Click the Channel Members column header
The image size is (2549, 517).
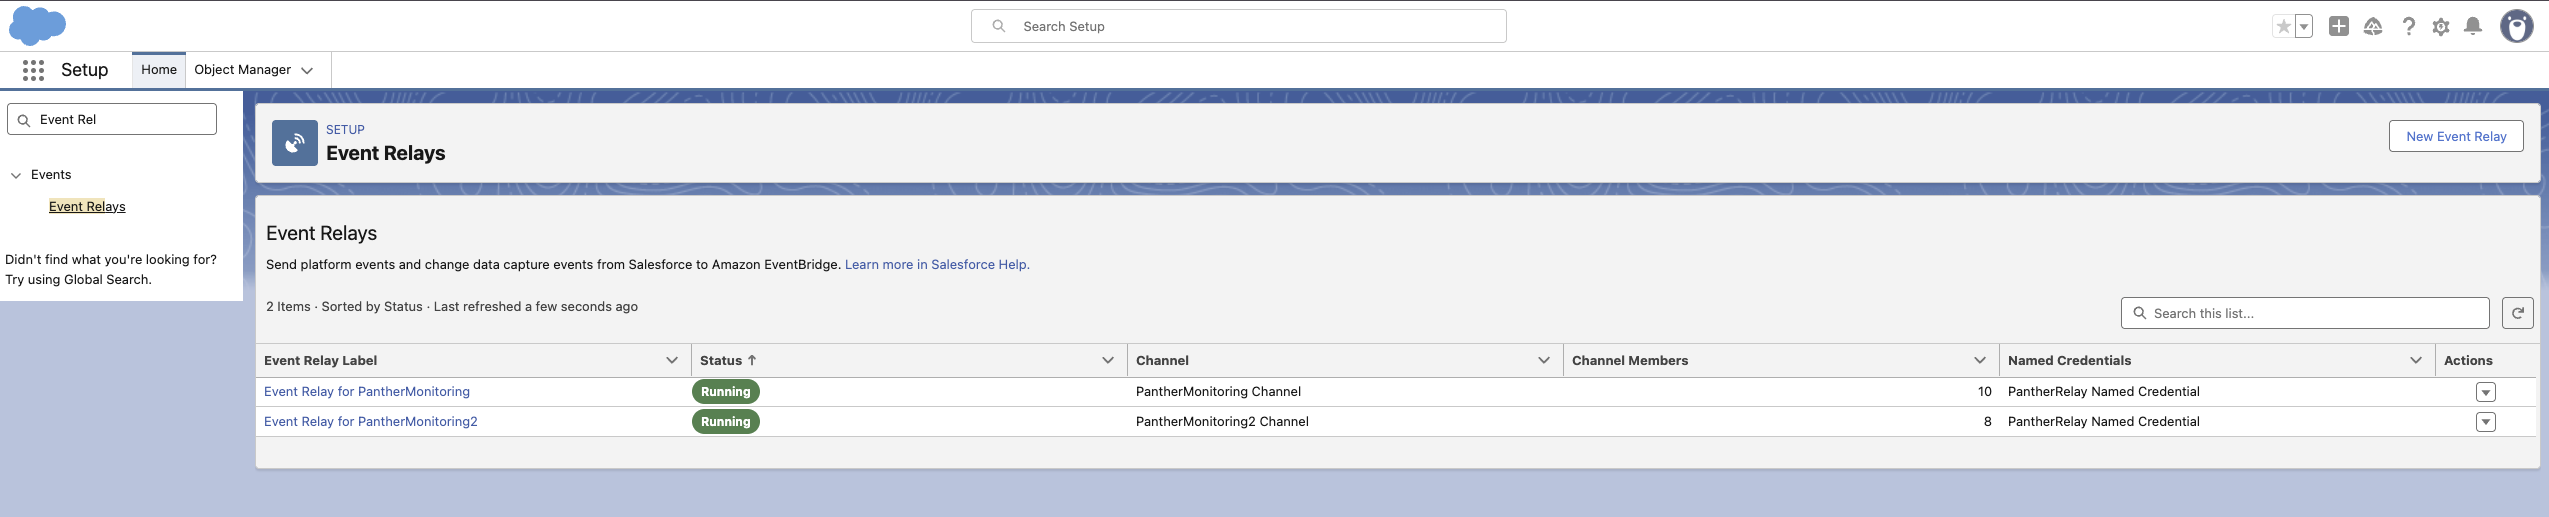1630,361
